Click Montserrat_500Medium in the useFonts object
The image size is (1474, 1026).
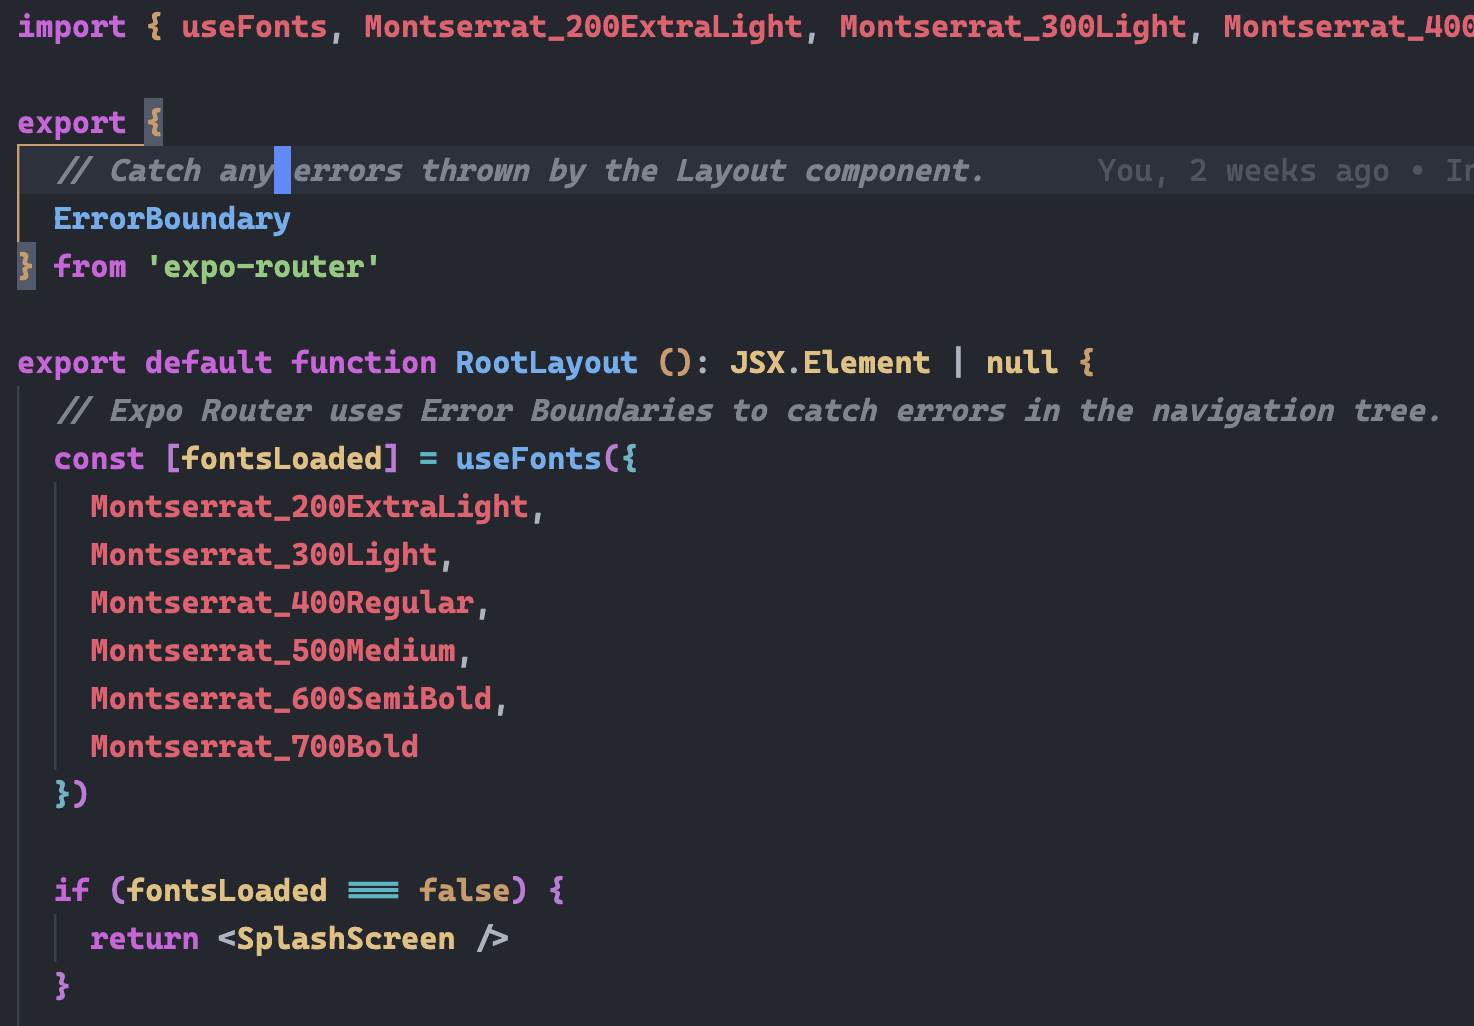point(273,651)
